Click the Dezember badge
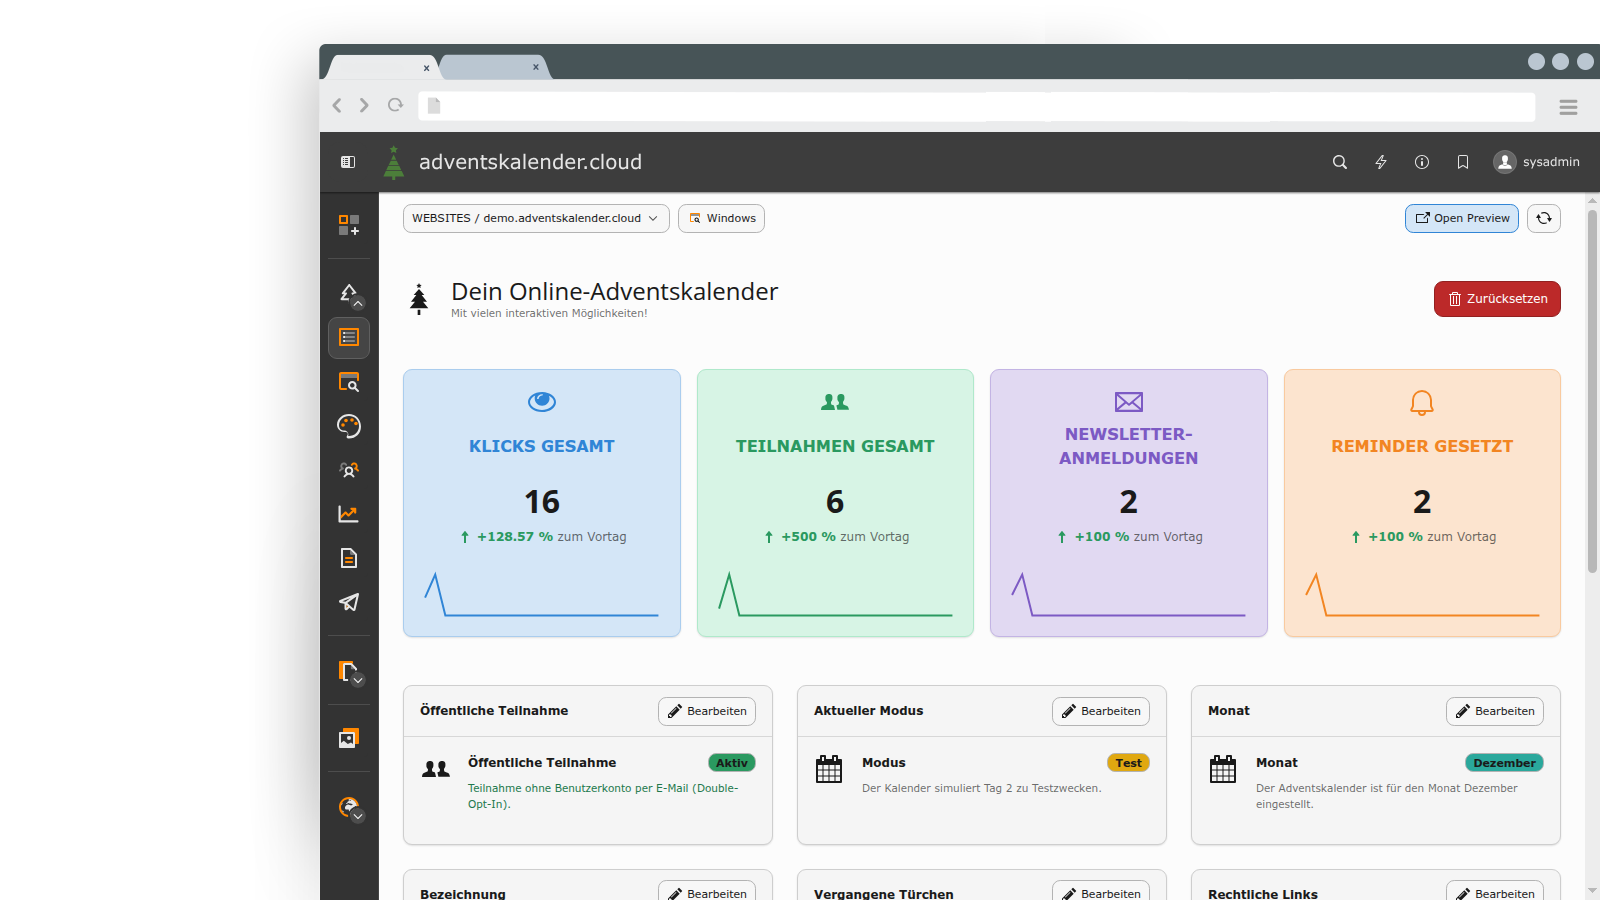This screenshot has height=900, width=1600. (x=1504, y=763)
